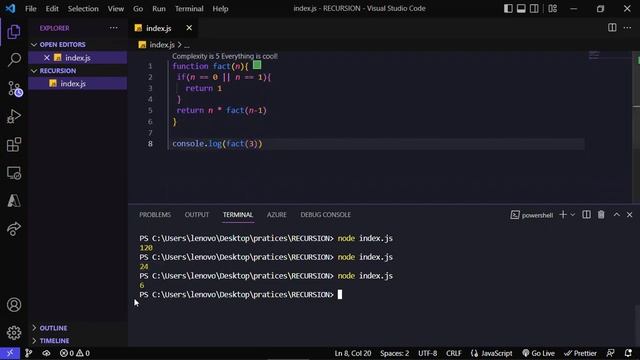Switch to the Azure panel tab

276,215
